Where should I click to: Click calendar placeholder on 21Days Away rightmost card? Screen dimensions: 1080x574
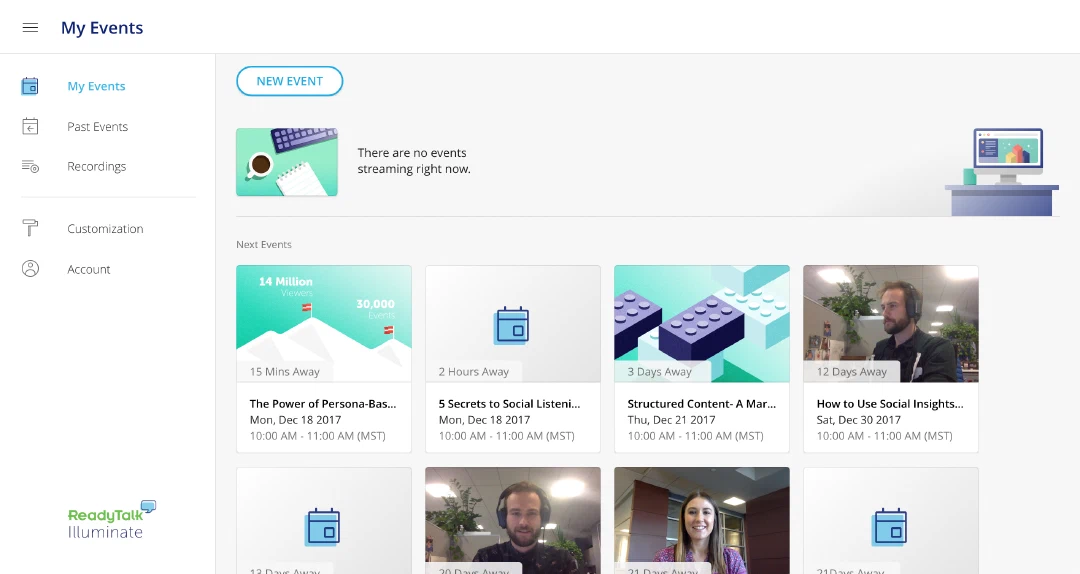point(890,527)
